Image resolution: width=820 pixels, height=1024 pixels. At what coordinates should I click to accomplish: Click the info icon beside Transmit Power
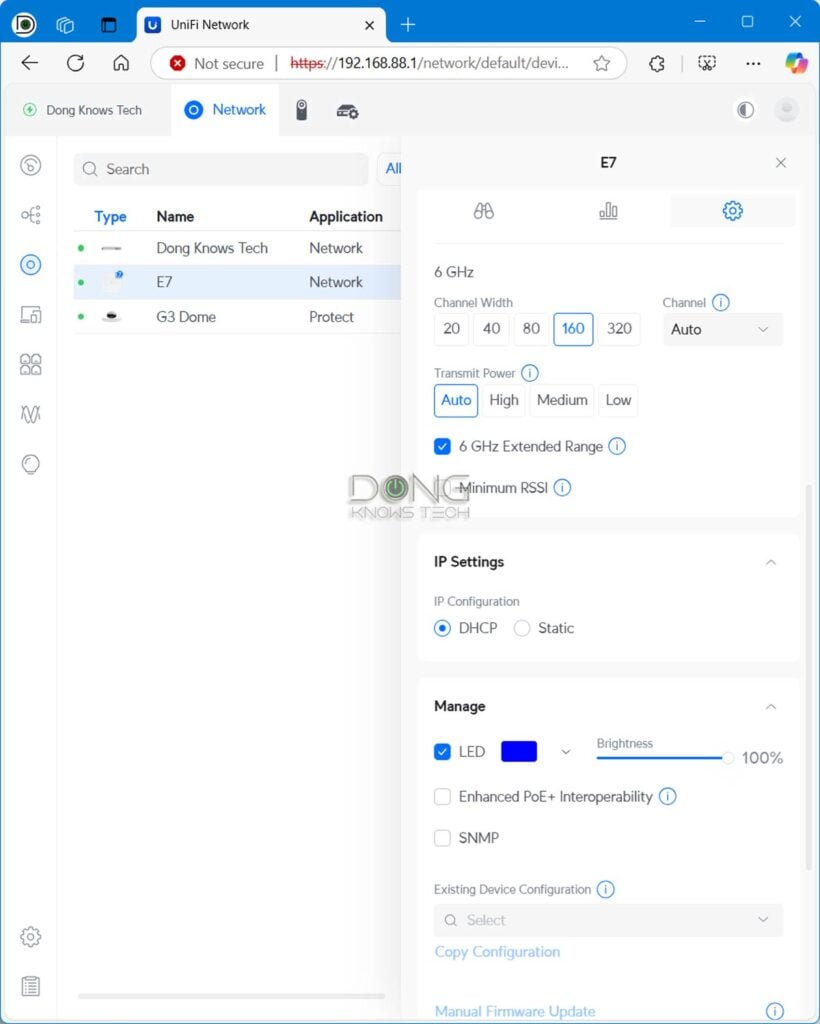tap(530, 373)
